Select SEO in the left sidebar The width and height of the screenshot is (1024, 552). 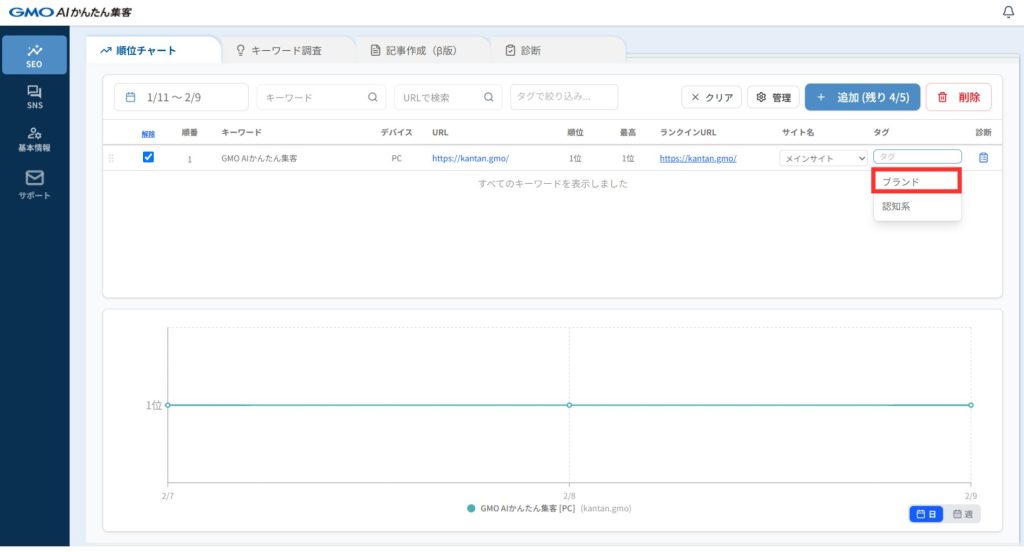(x=34, y=54)
